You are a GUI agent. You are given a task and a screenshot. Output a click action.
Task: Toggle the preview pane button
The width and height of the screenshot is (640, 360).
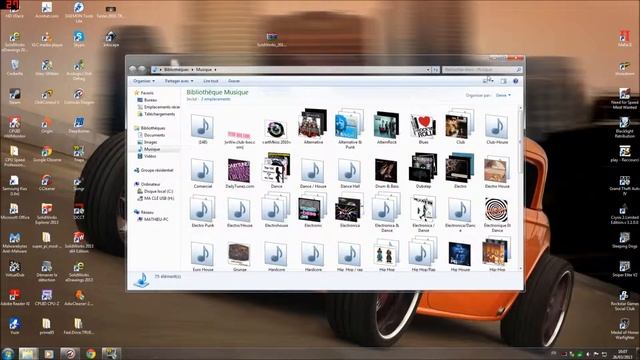(504, 81)
